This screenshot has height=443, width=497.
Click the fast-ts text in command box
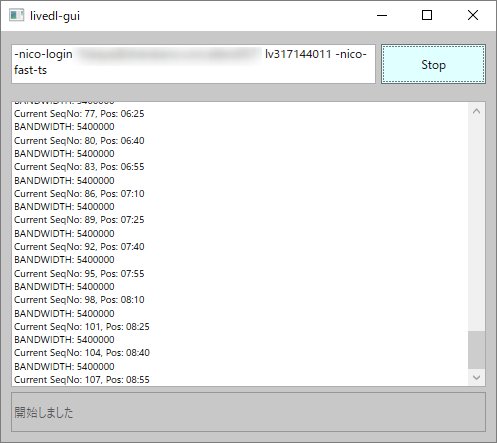(30, 70)
